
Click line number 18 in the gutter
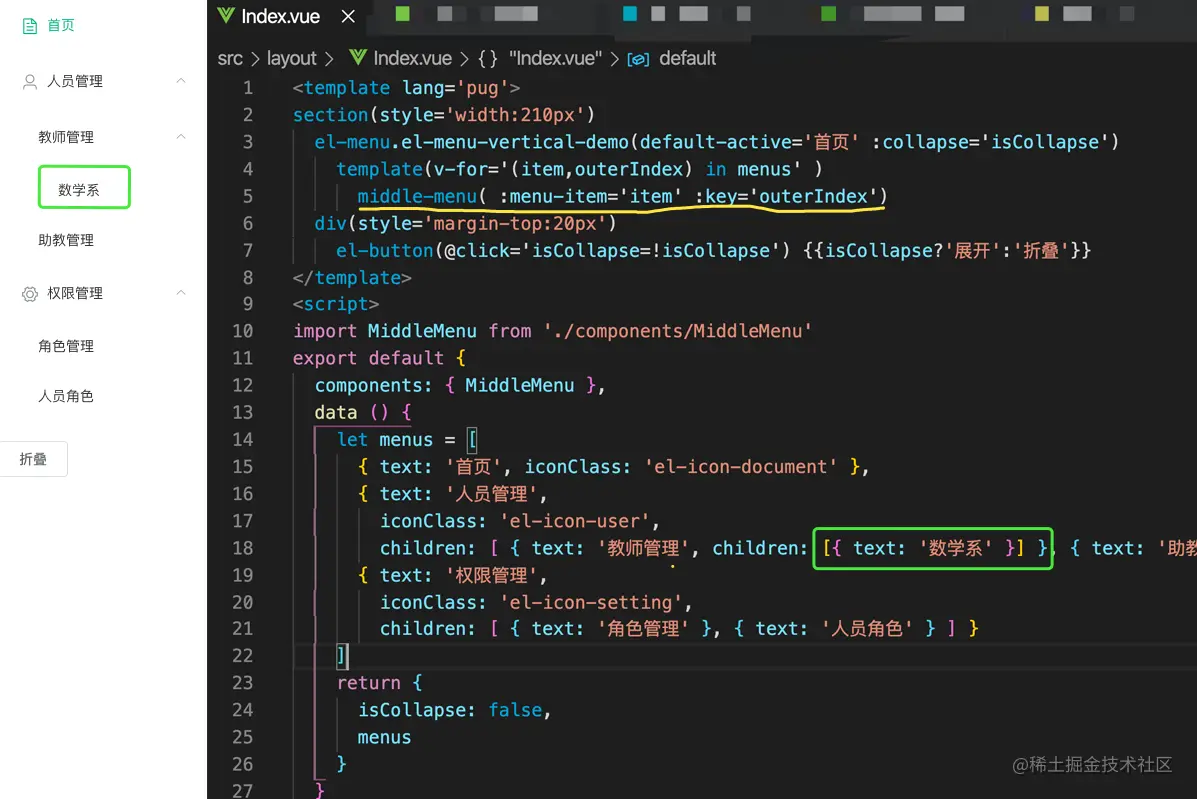243,548
